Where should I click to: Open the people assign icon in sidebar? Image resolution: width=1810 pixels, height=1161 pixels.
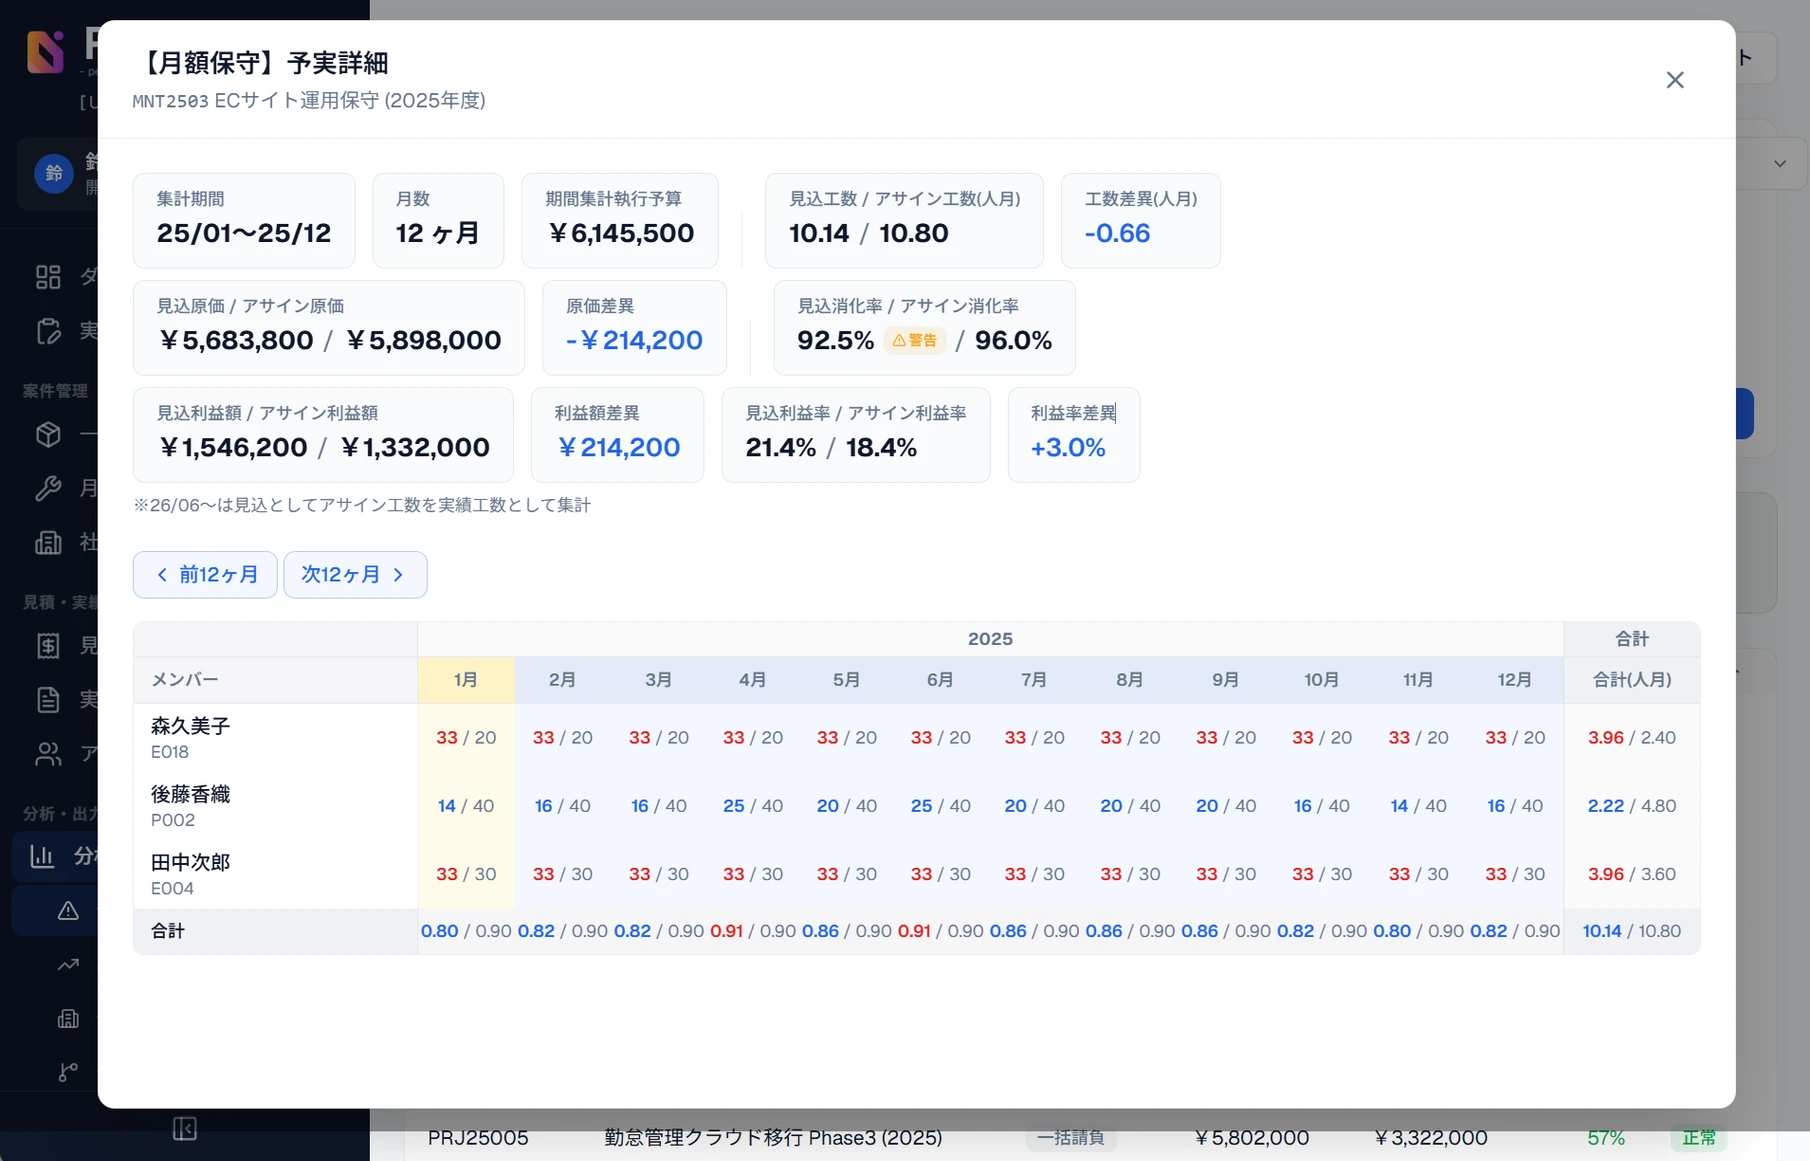click(x=48, y=753)
